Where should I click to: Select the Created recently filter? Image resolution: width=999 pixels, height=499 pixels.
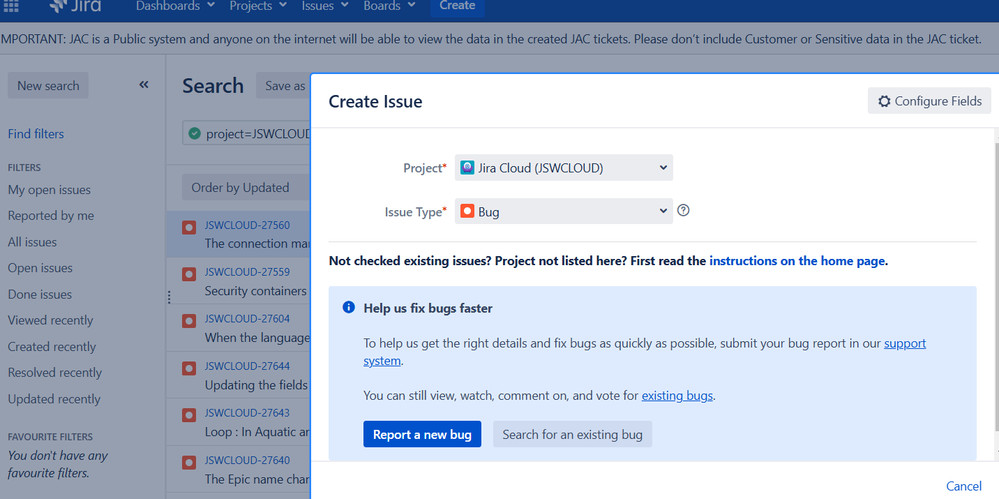(52, 347)
